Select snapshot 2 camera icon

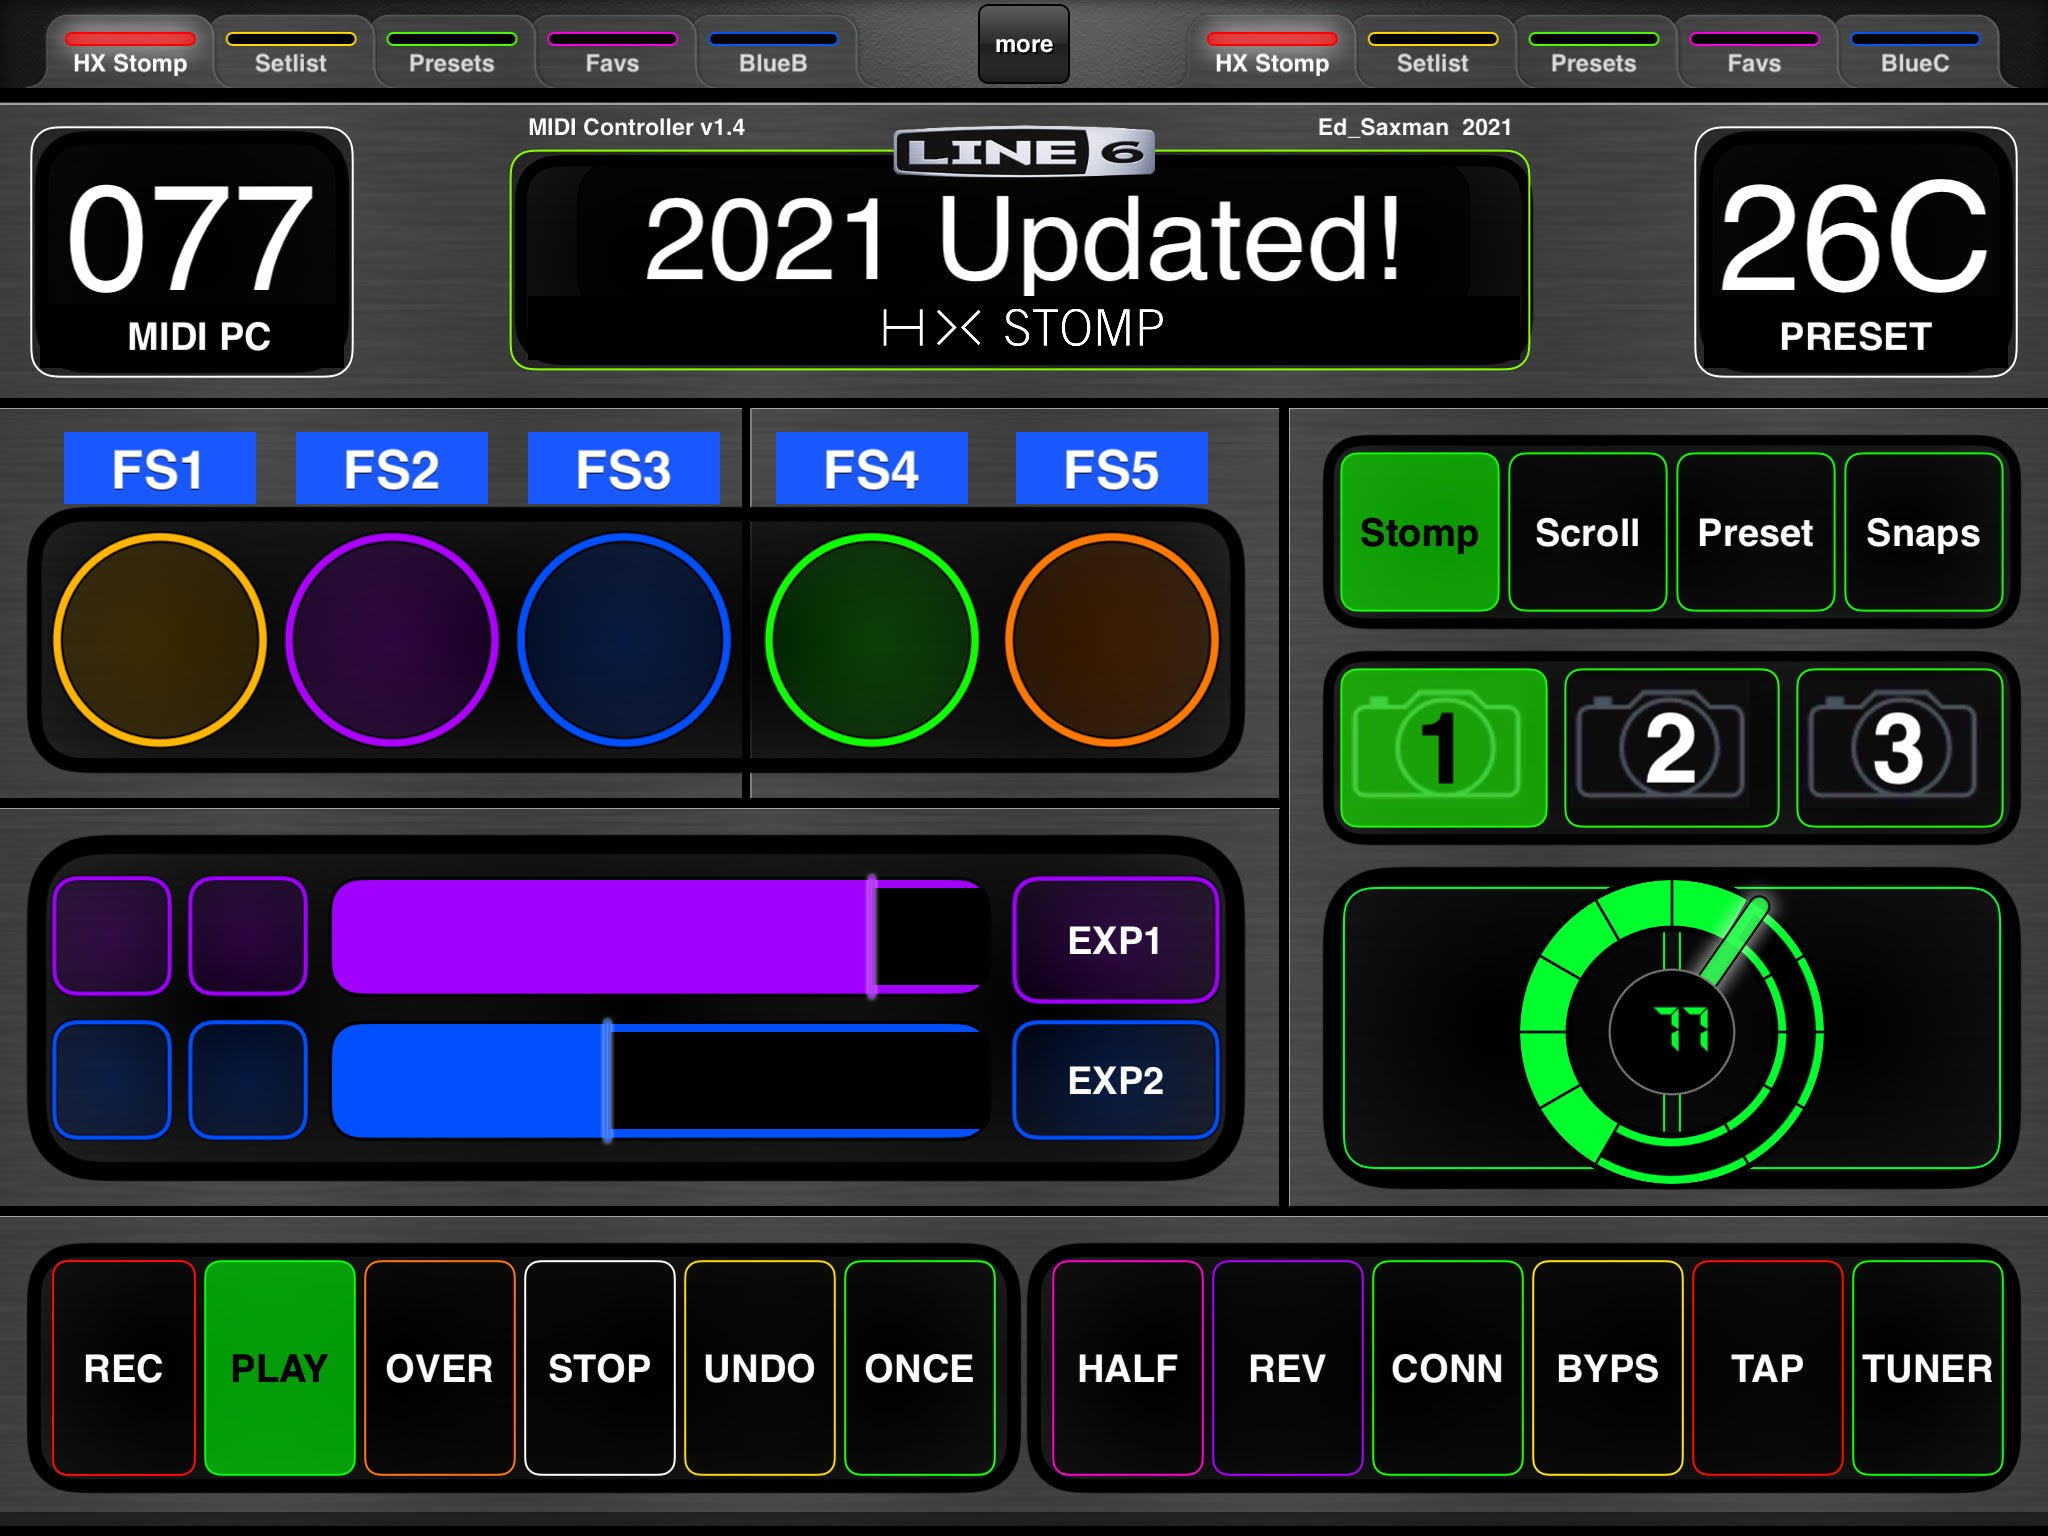1671,748
